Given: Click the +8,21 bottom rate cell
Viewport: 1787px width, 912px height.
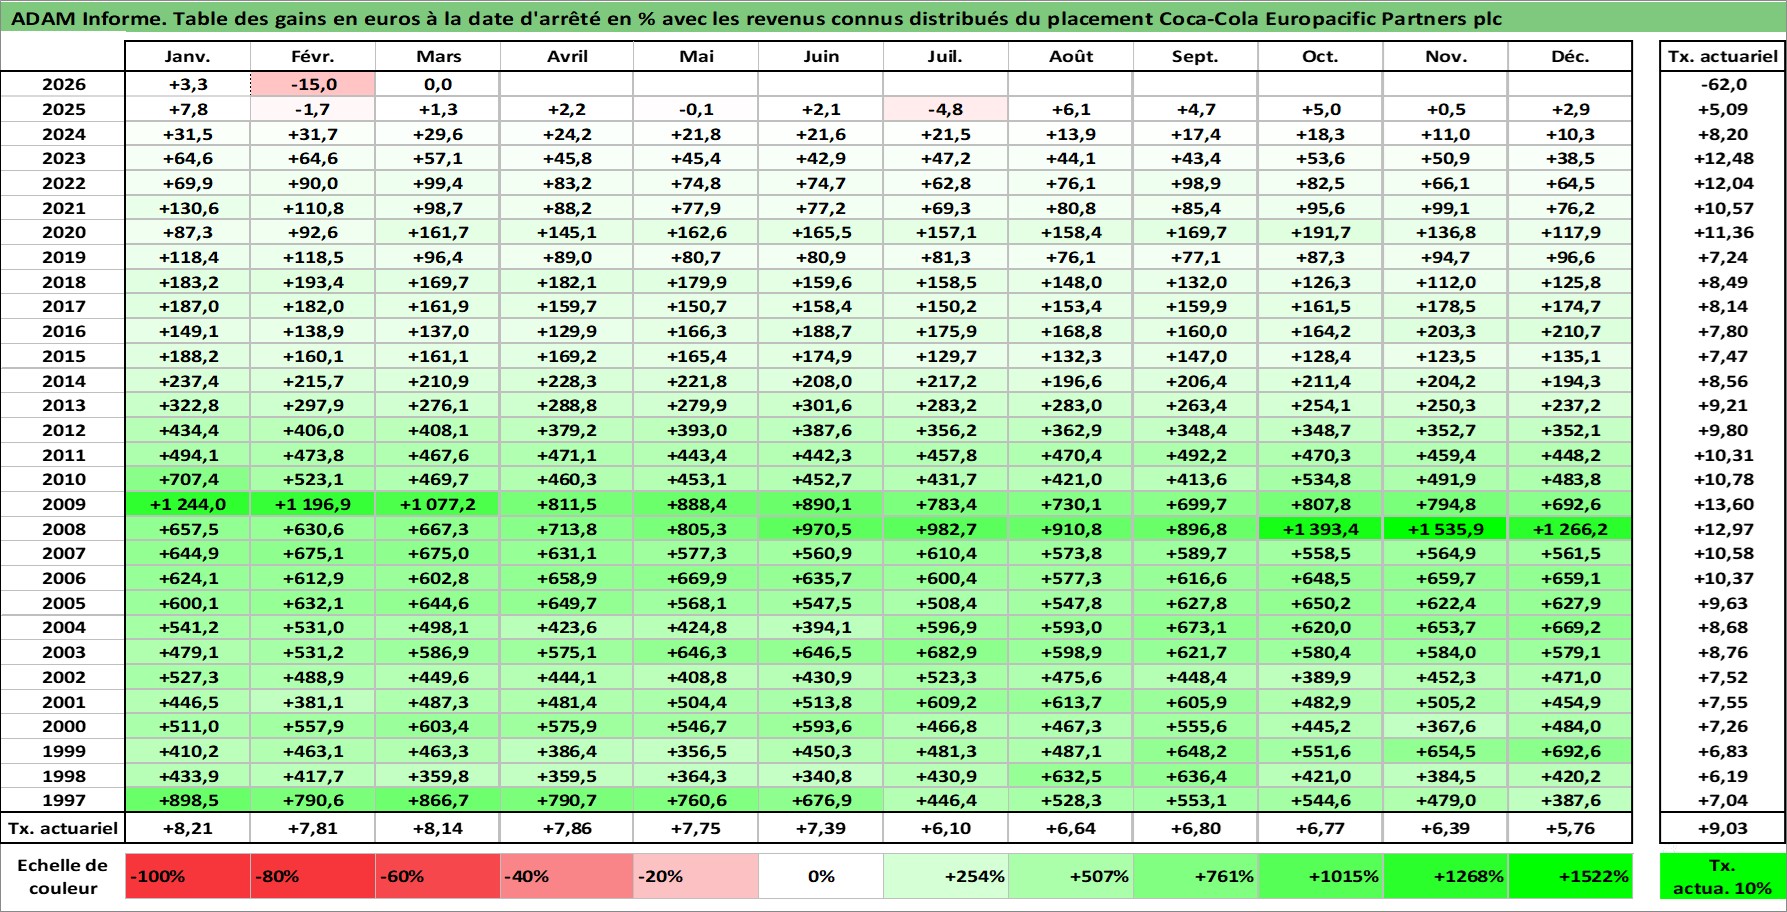Looking at the screenshot, I should point(188,828).
